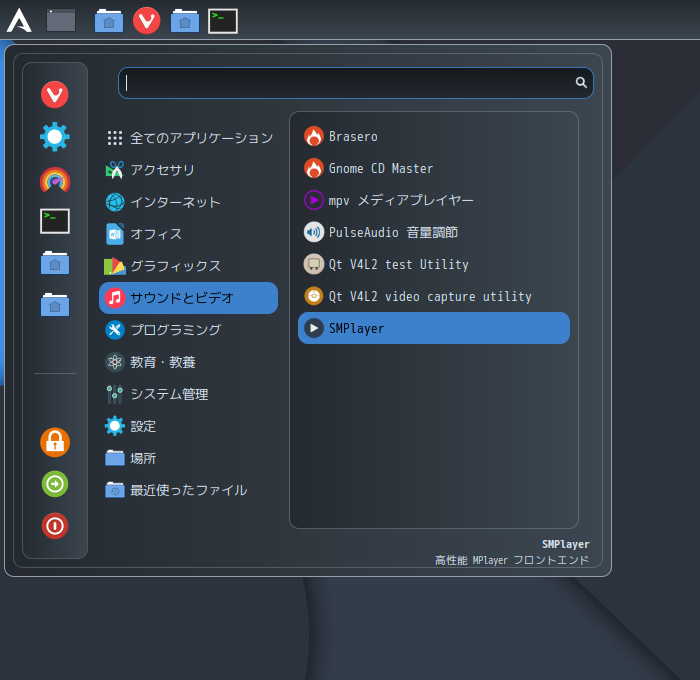Launch Qt V4L2 video capture utility
700x680 pixels.
(x=434, y=296)
